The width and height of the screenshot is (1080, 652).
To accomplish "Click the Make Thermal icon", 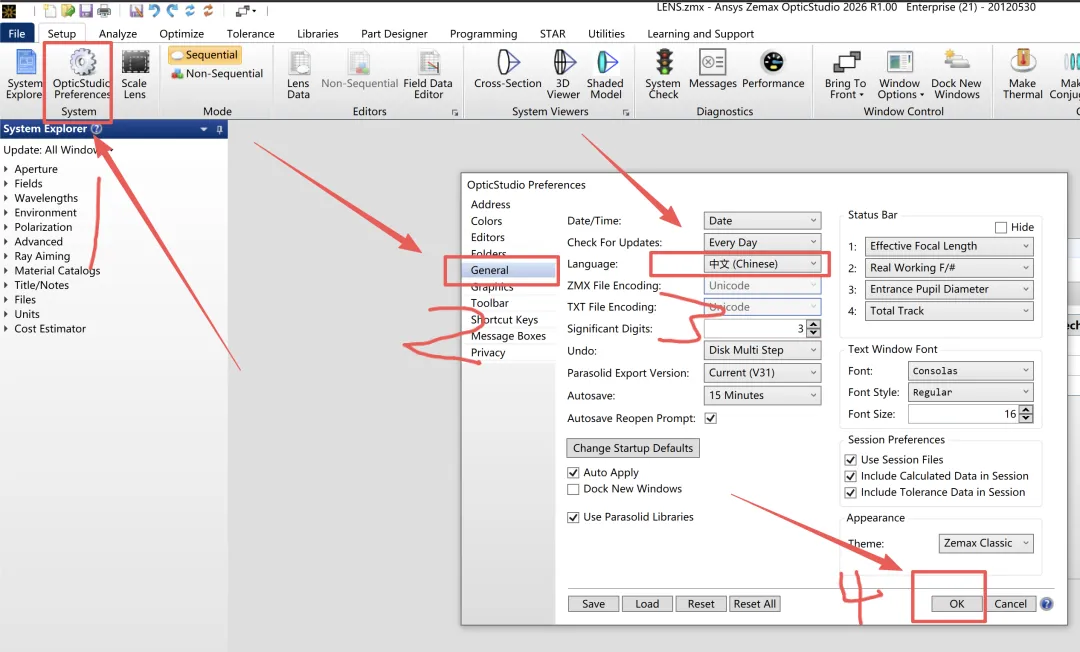I will tap(1022, 74).
